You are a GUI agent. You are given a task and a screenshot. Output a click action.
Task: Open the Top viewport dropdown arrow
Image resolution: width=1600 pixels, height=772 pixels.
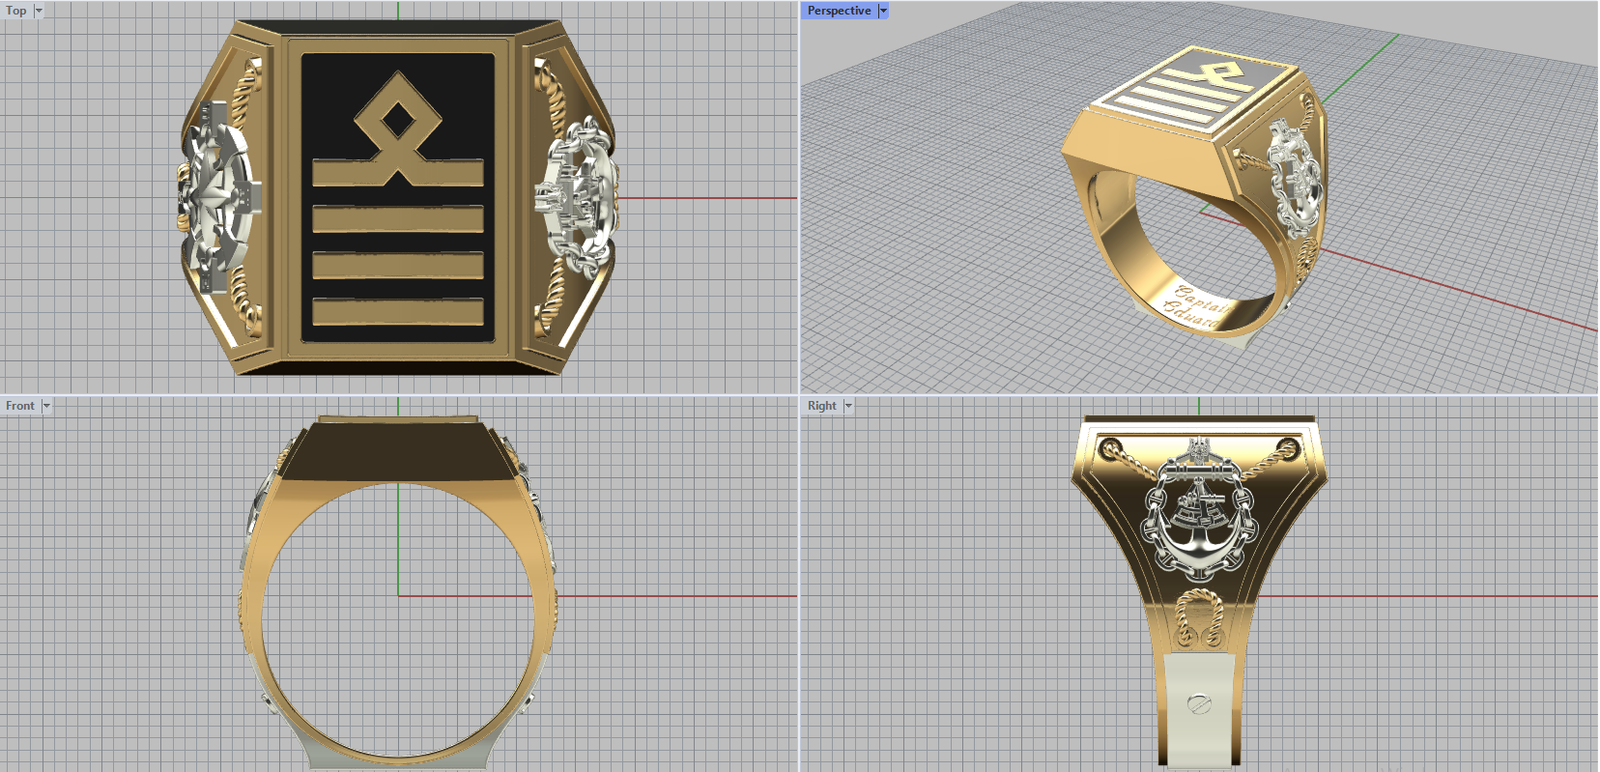39,11
